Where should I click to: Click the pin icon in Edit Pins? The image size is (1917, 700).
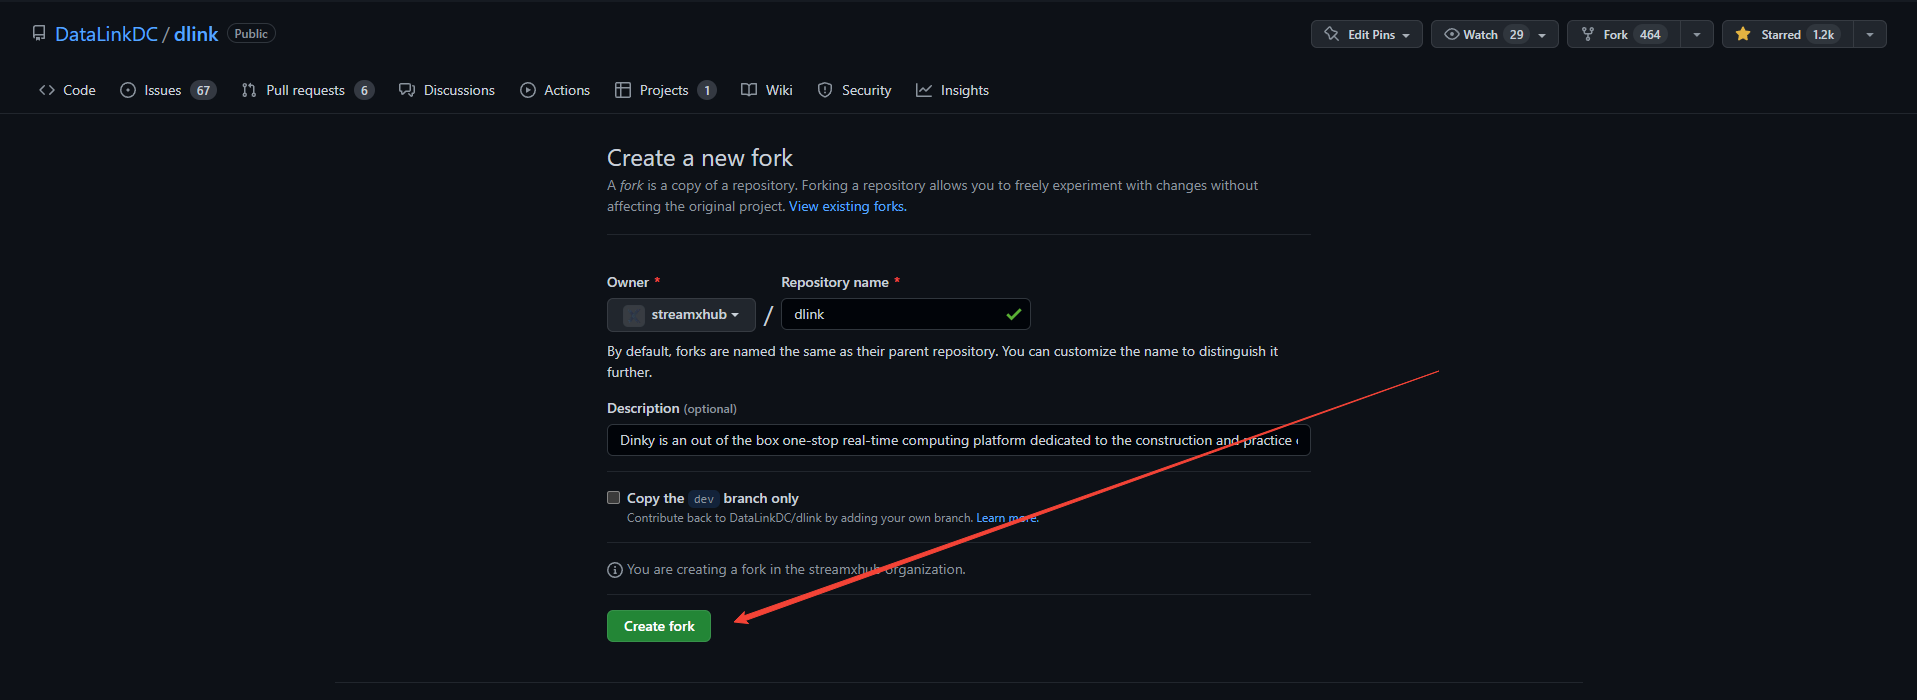[x=1332, y=34]
